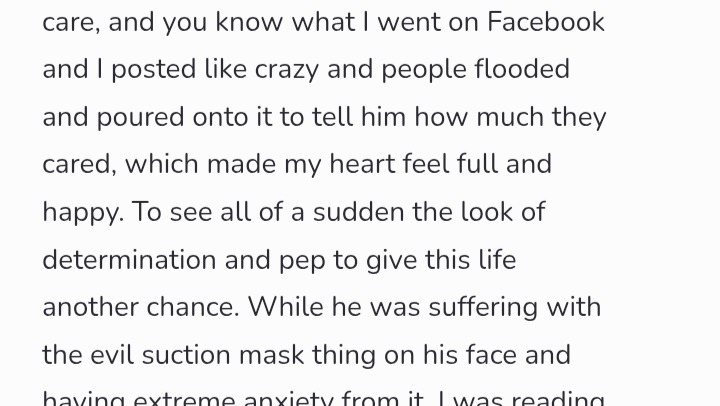
Task: Click on the word "suffering"
Action: 483,308
